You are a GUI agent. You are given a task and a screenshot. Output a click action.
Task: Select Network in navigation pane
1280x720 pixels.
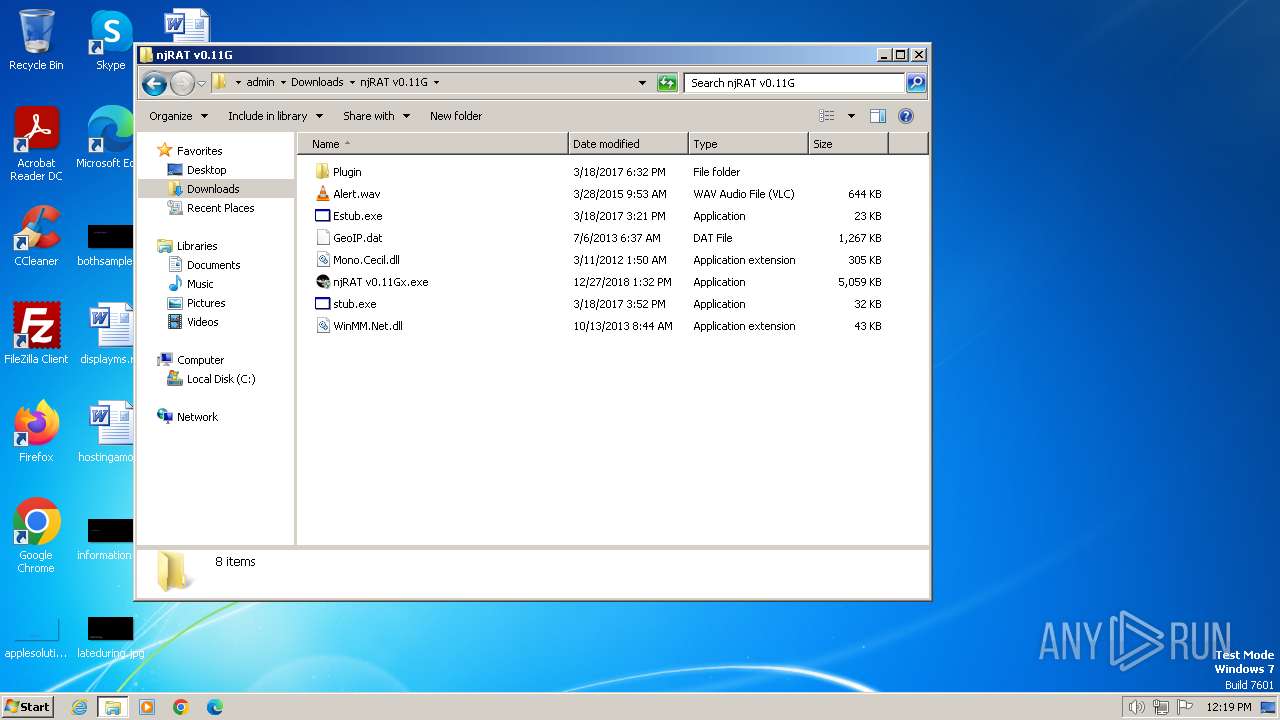point(197,417)
